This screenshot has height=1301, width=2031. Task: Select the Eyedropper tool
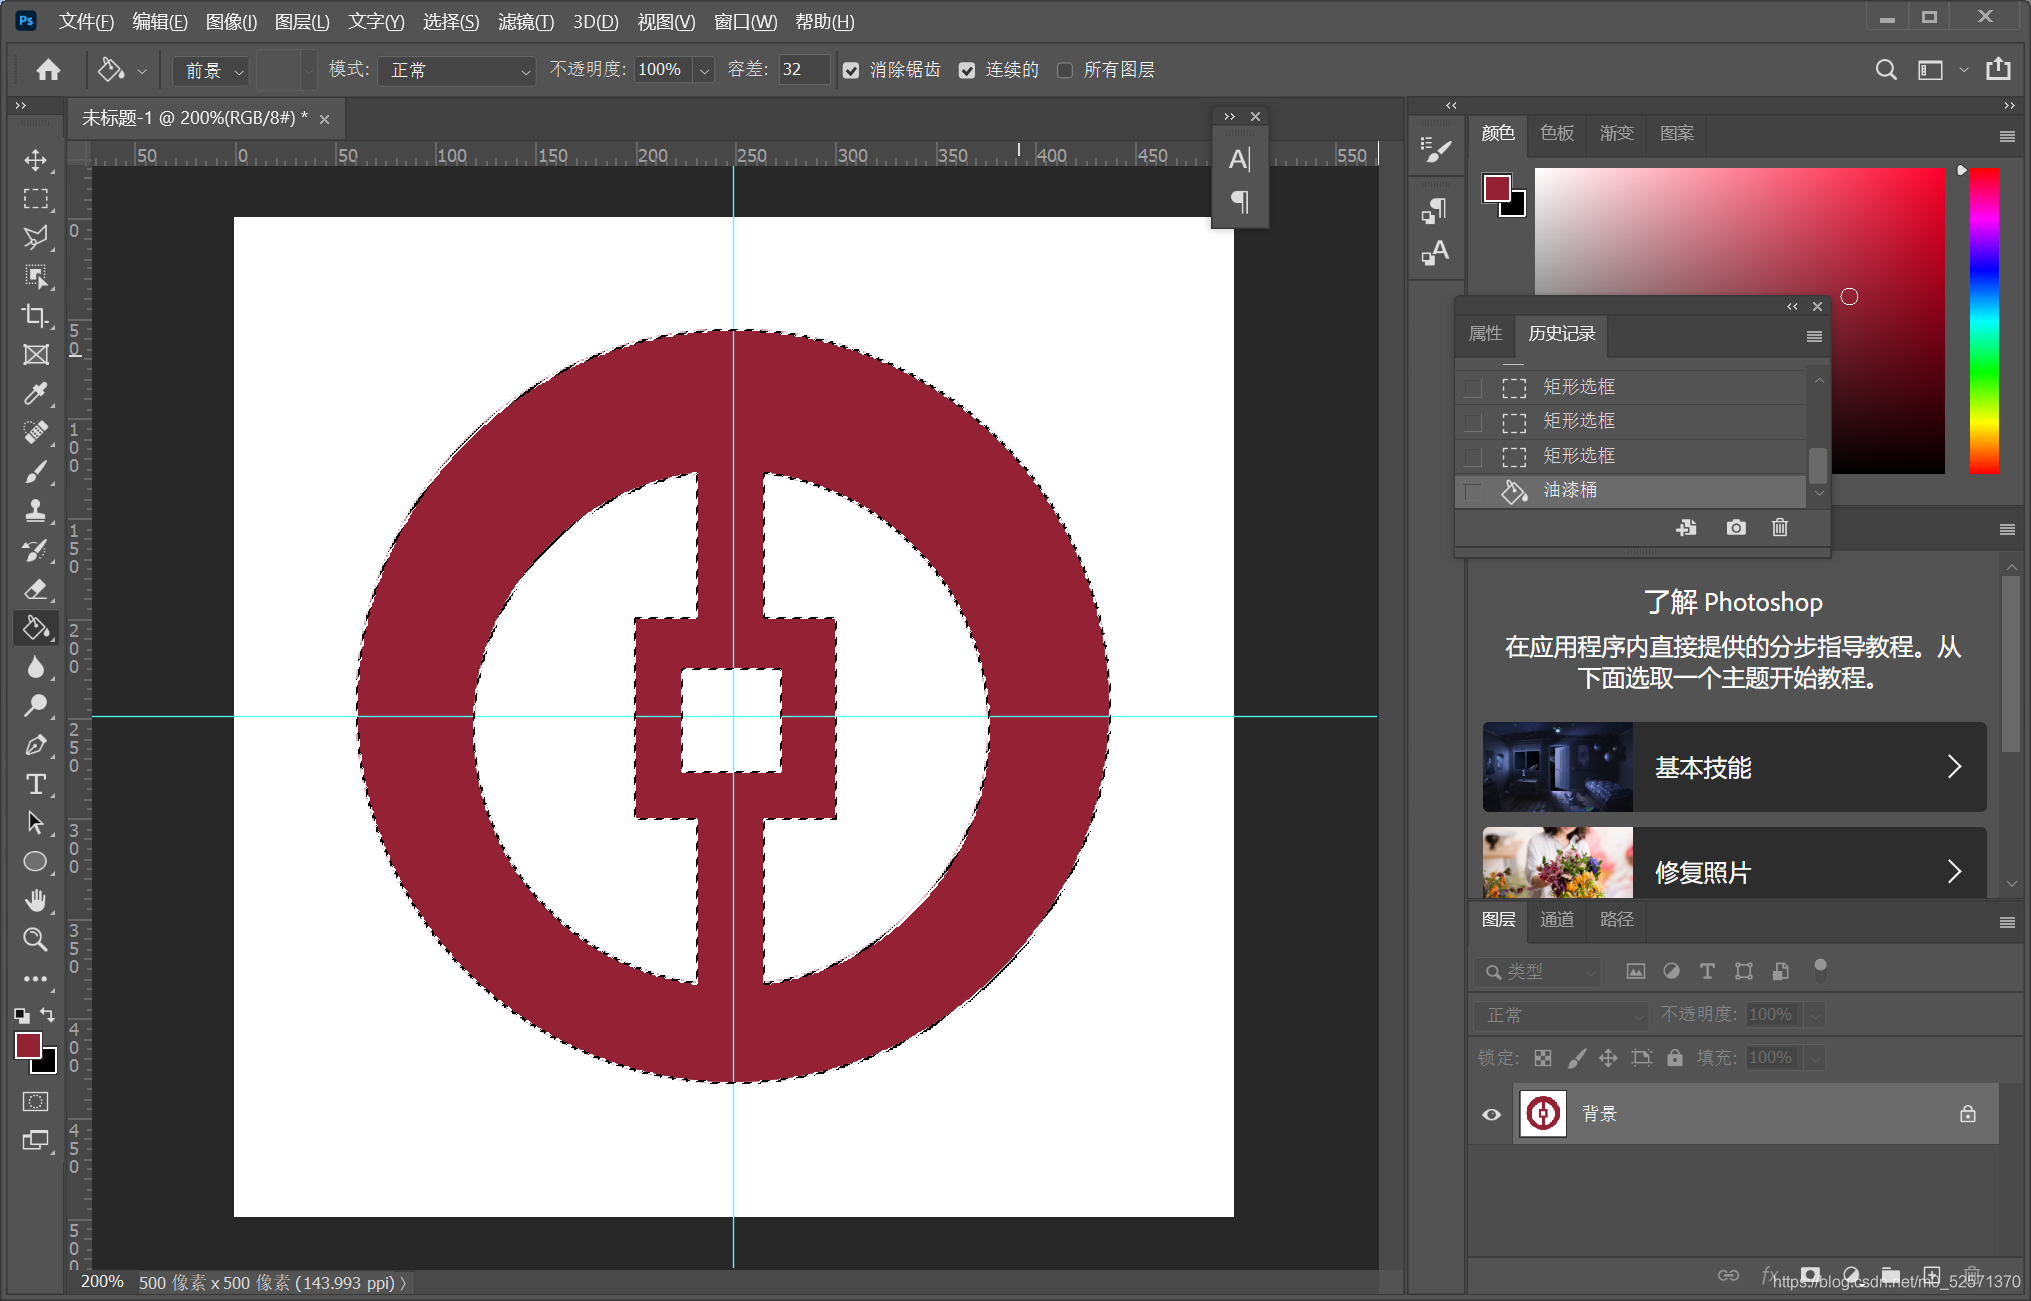point(36,393)
